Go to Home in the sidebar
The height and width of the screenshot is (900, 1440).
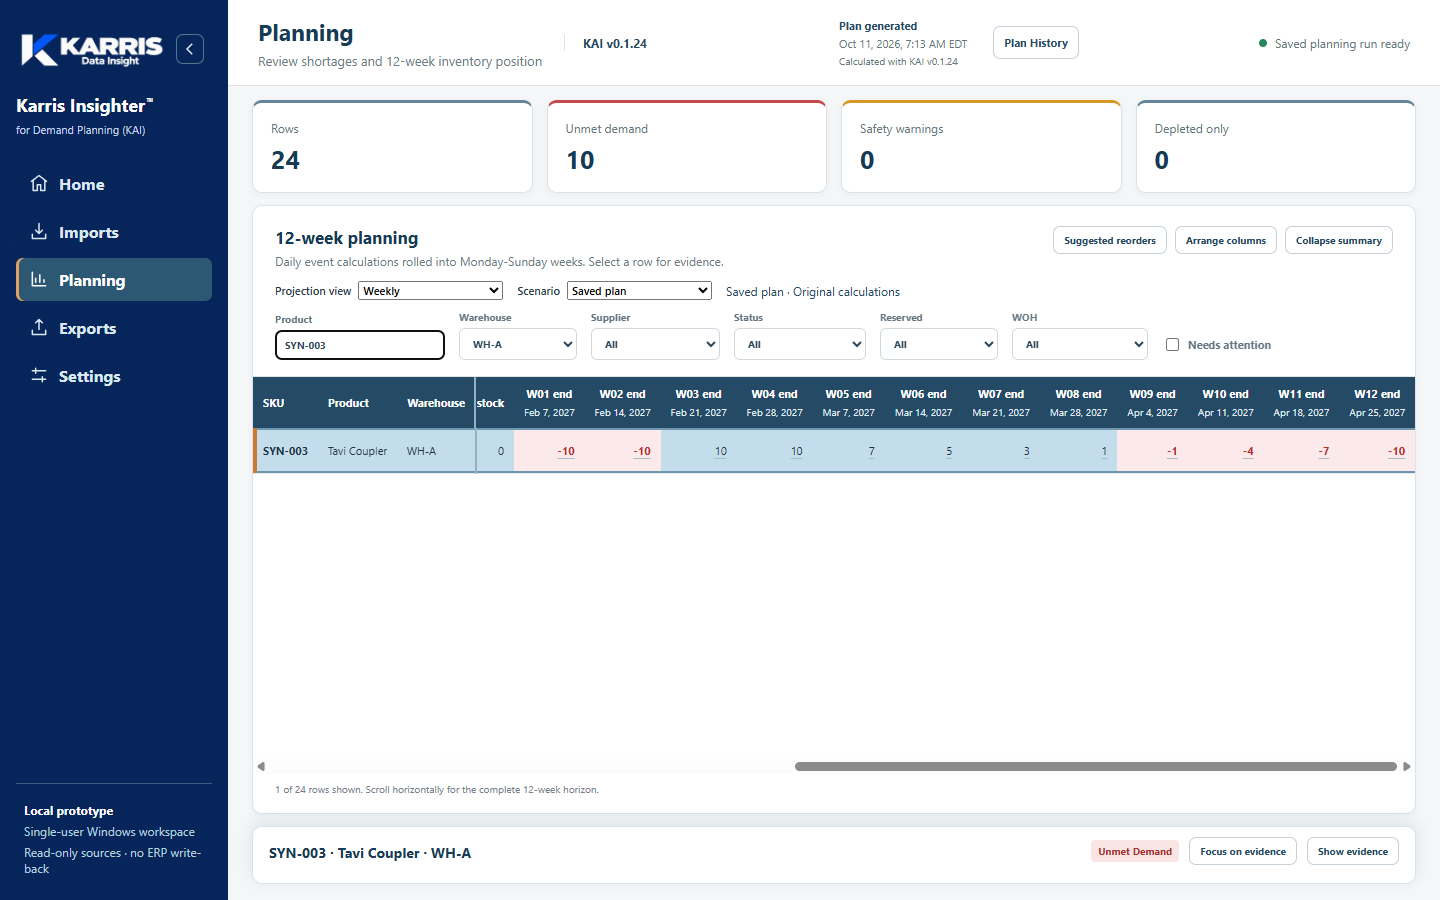click(x=114, y=184)
